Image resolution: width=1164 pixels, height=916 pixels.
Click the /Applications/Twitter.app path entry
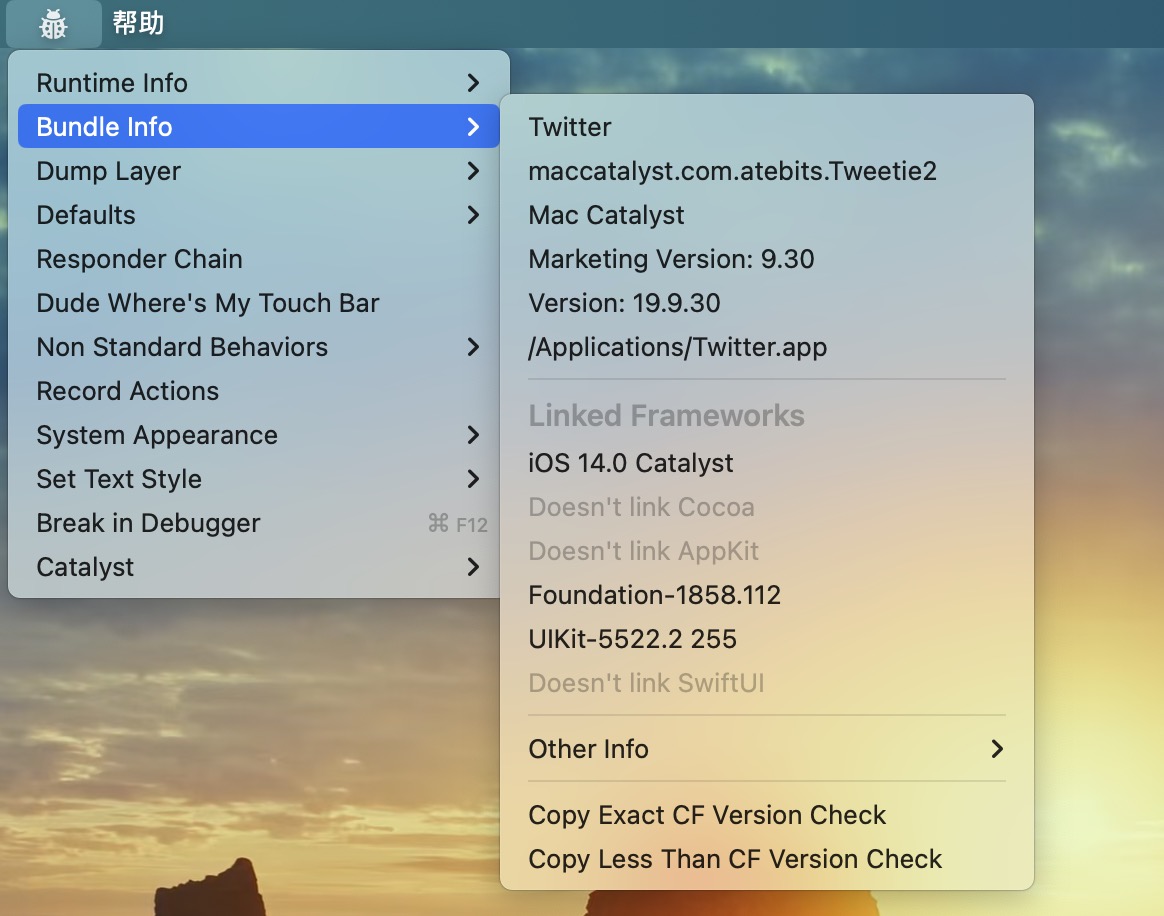click(x=678, y=347)
